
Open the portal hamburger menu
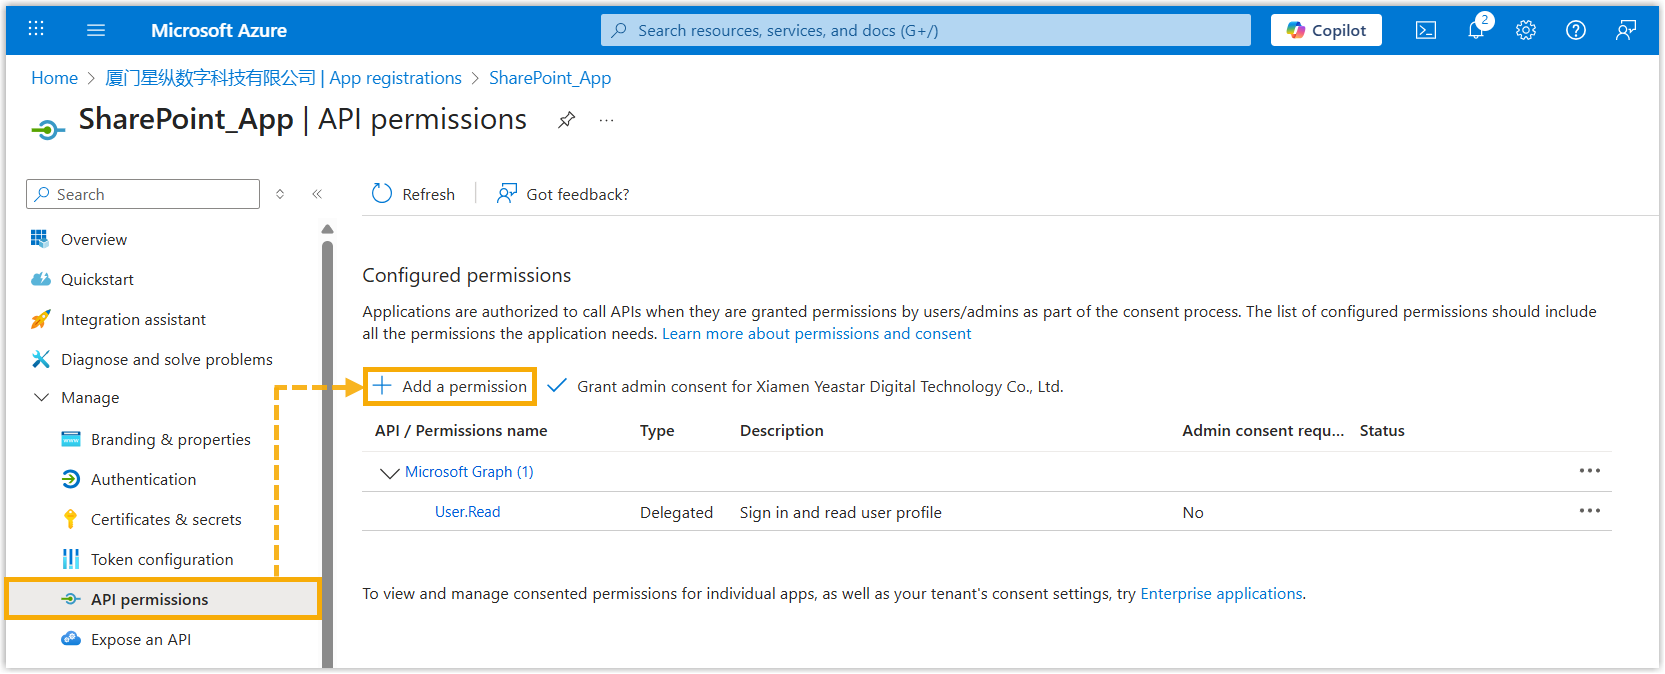coord(96,30)
